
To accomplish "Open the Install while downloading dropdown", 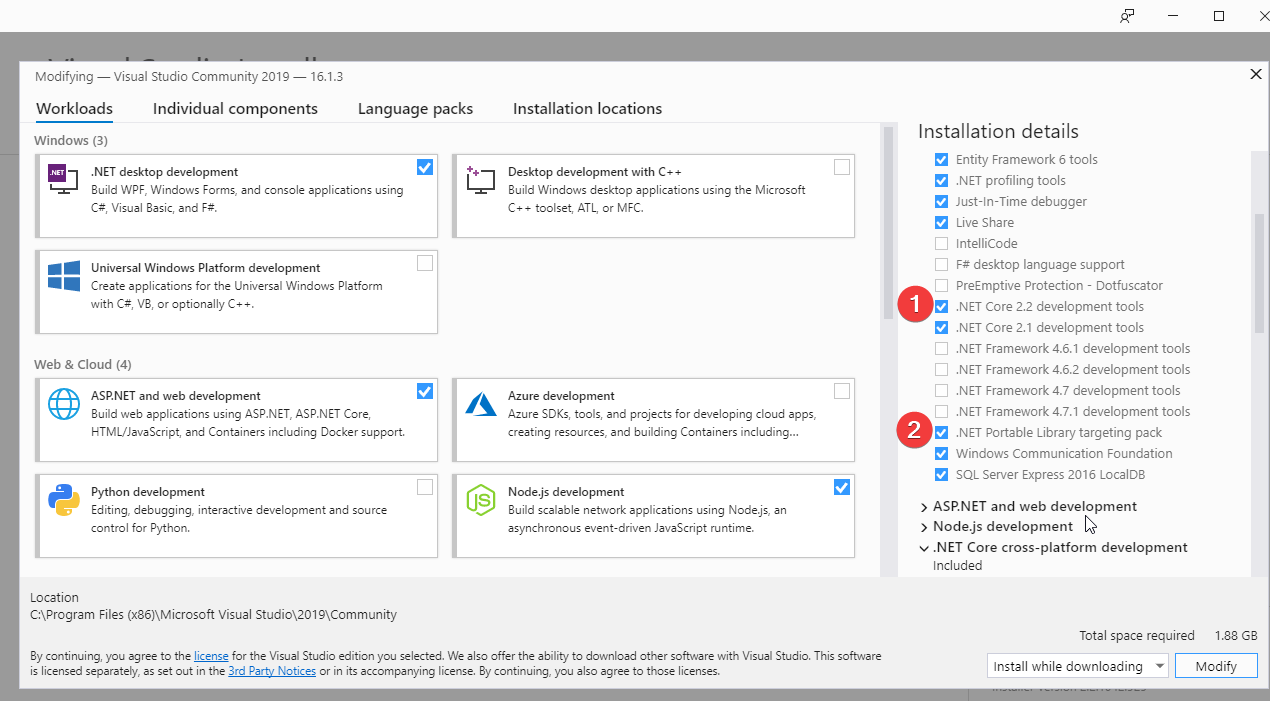I will pos(1077,666).
